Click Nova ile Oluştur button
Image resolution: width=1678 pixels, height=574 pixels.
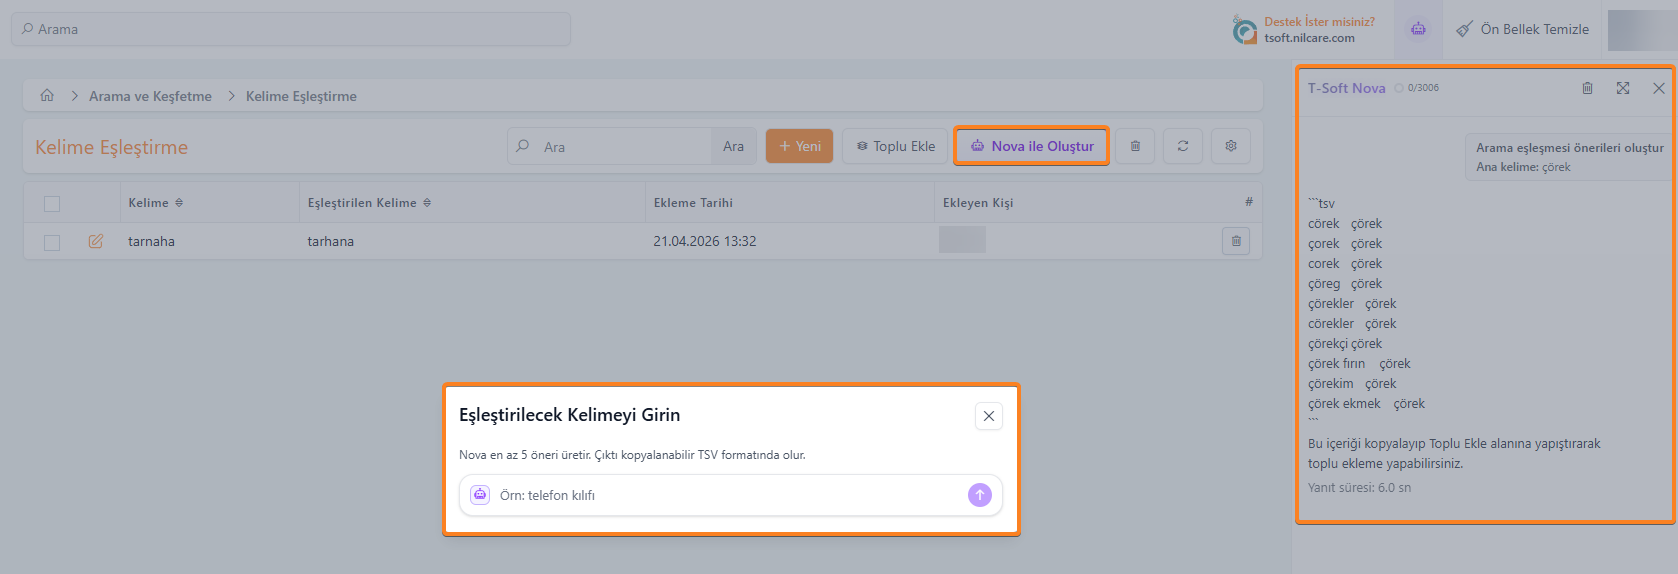[1032, 146]
